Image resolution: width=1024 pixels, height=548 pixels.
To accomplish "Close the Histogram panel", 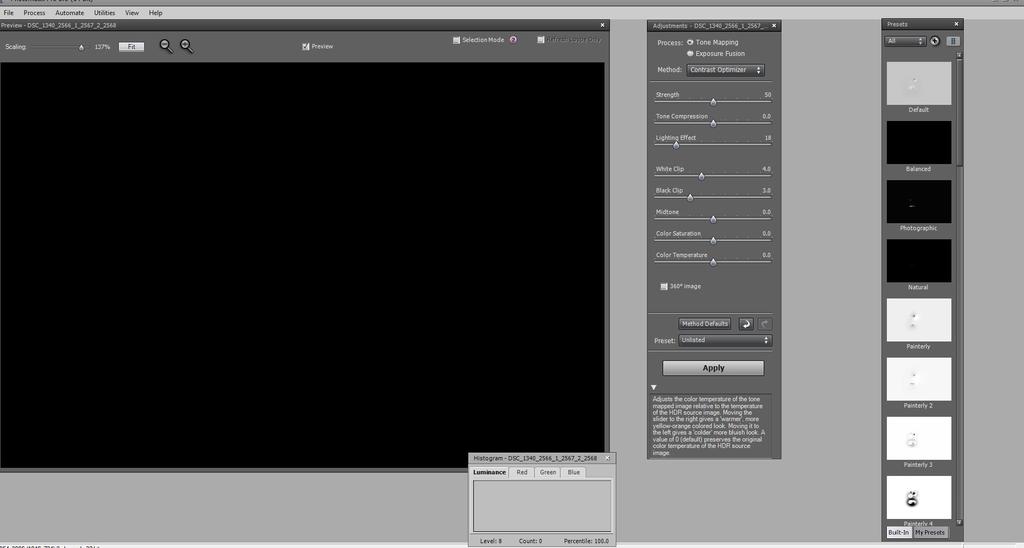I will coord(609,458).
